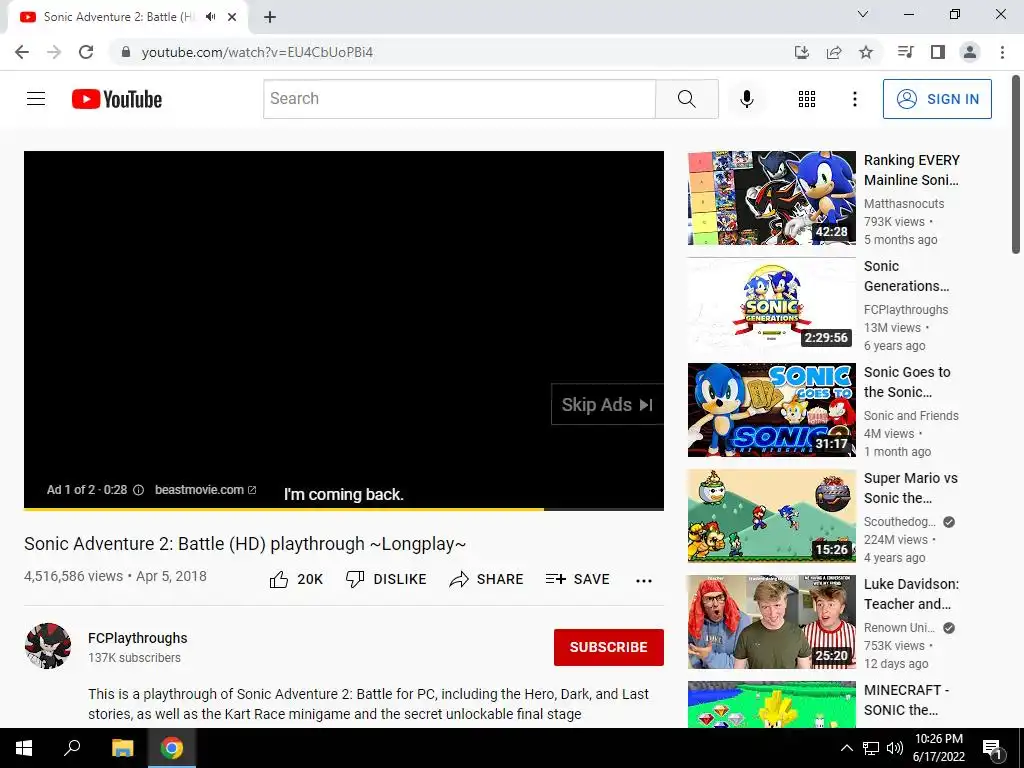Show hidden tray icons chevron
Screen dimensions: 1024x768
846,748
